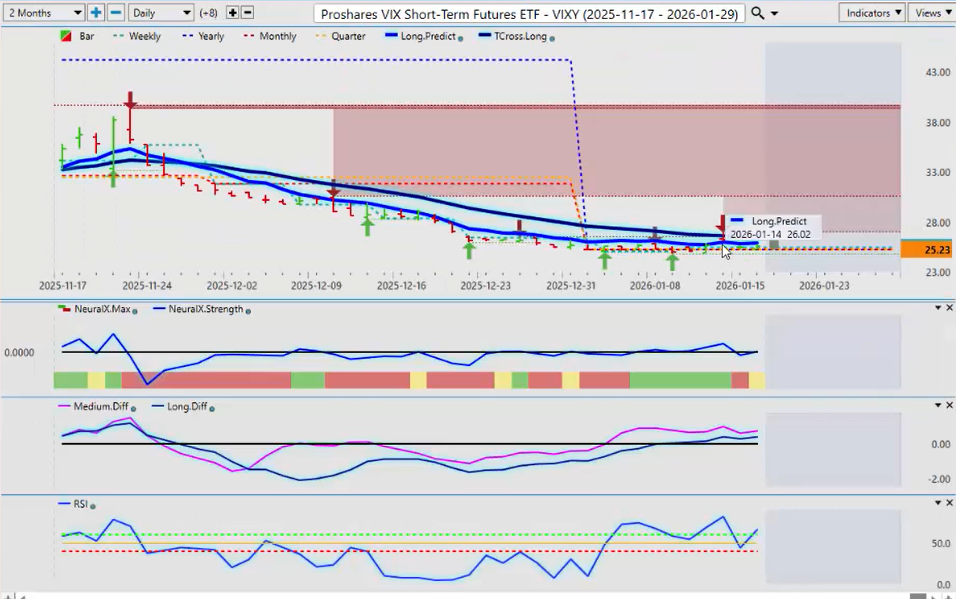
Task: Click the black plus forecast increment icon
Action: pyautogui.click(x=233, y=13)
